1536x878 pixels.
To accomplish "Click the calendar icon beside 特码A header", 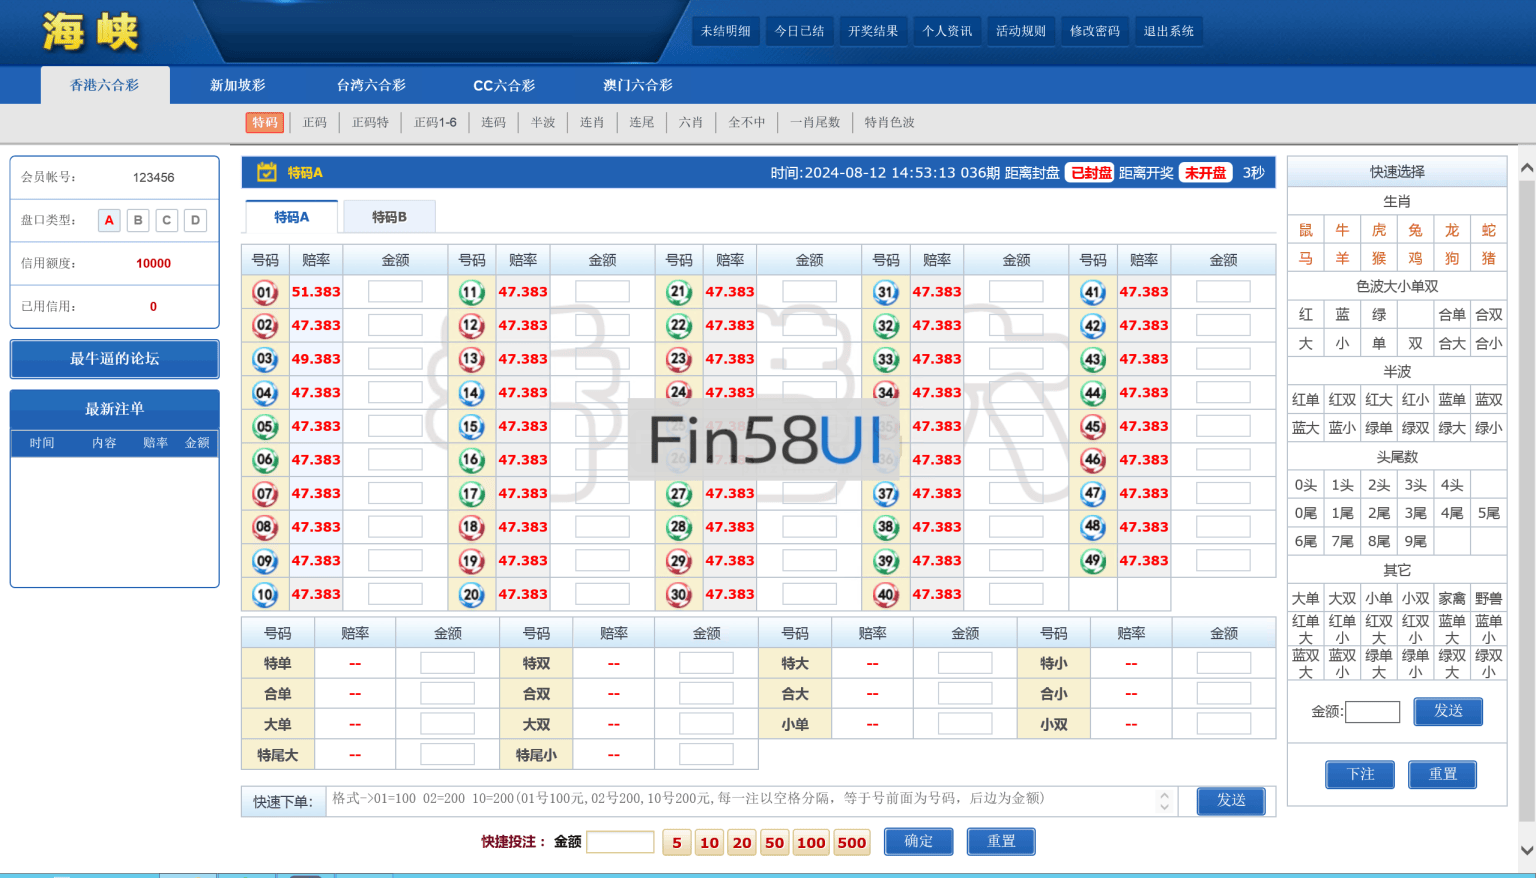I will coord(267,172).
